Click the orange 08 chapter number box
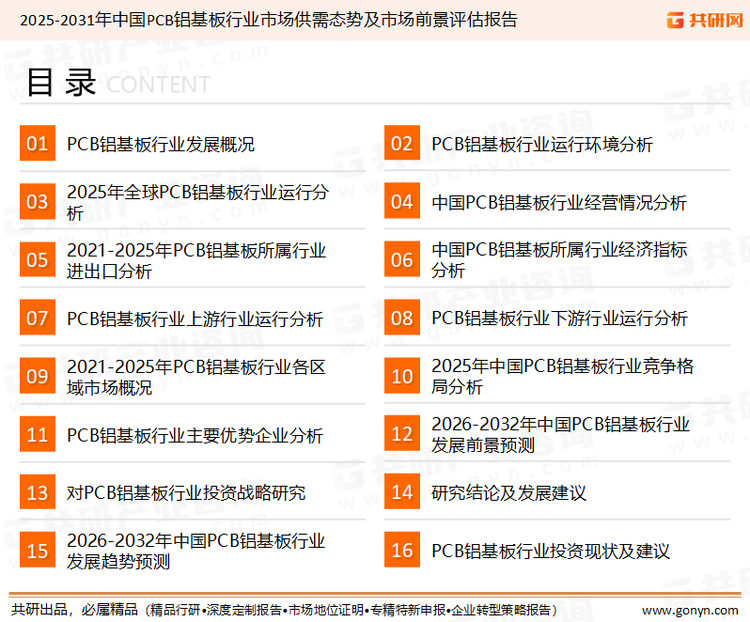 pos(402,318)
